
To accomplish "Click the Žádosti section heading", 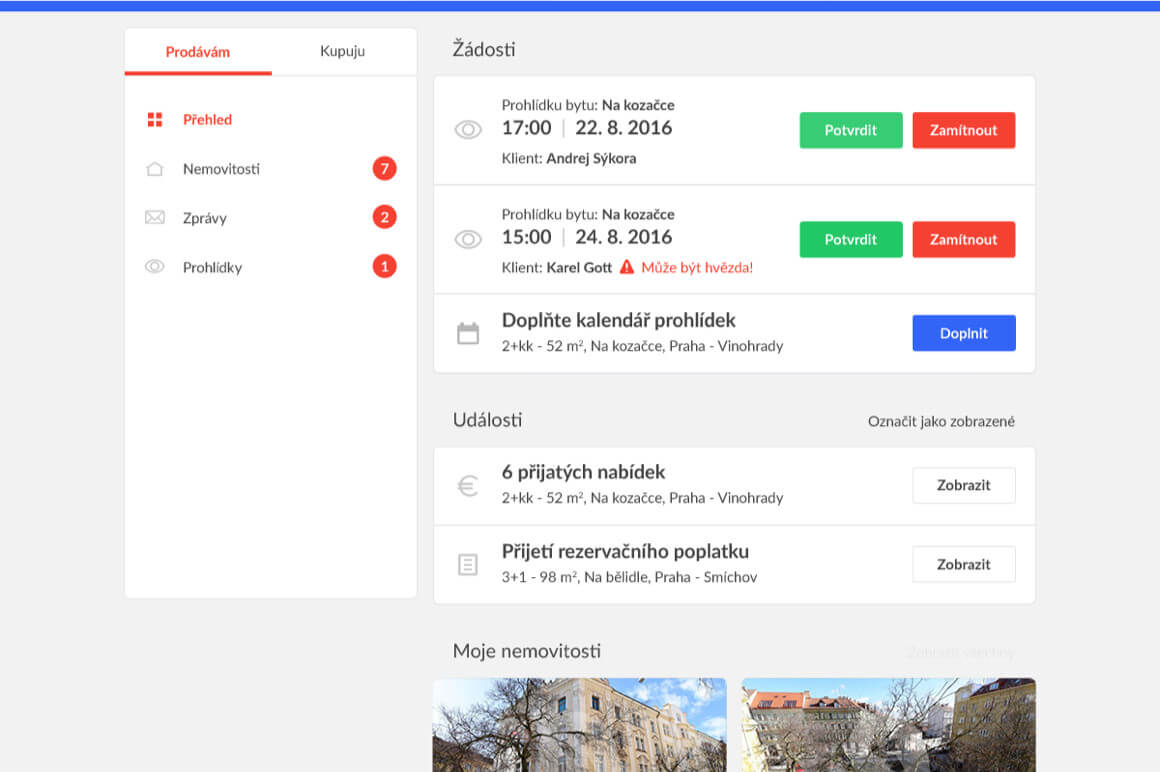I will [x=484, y=50].
